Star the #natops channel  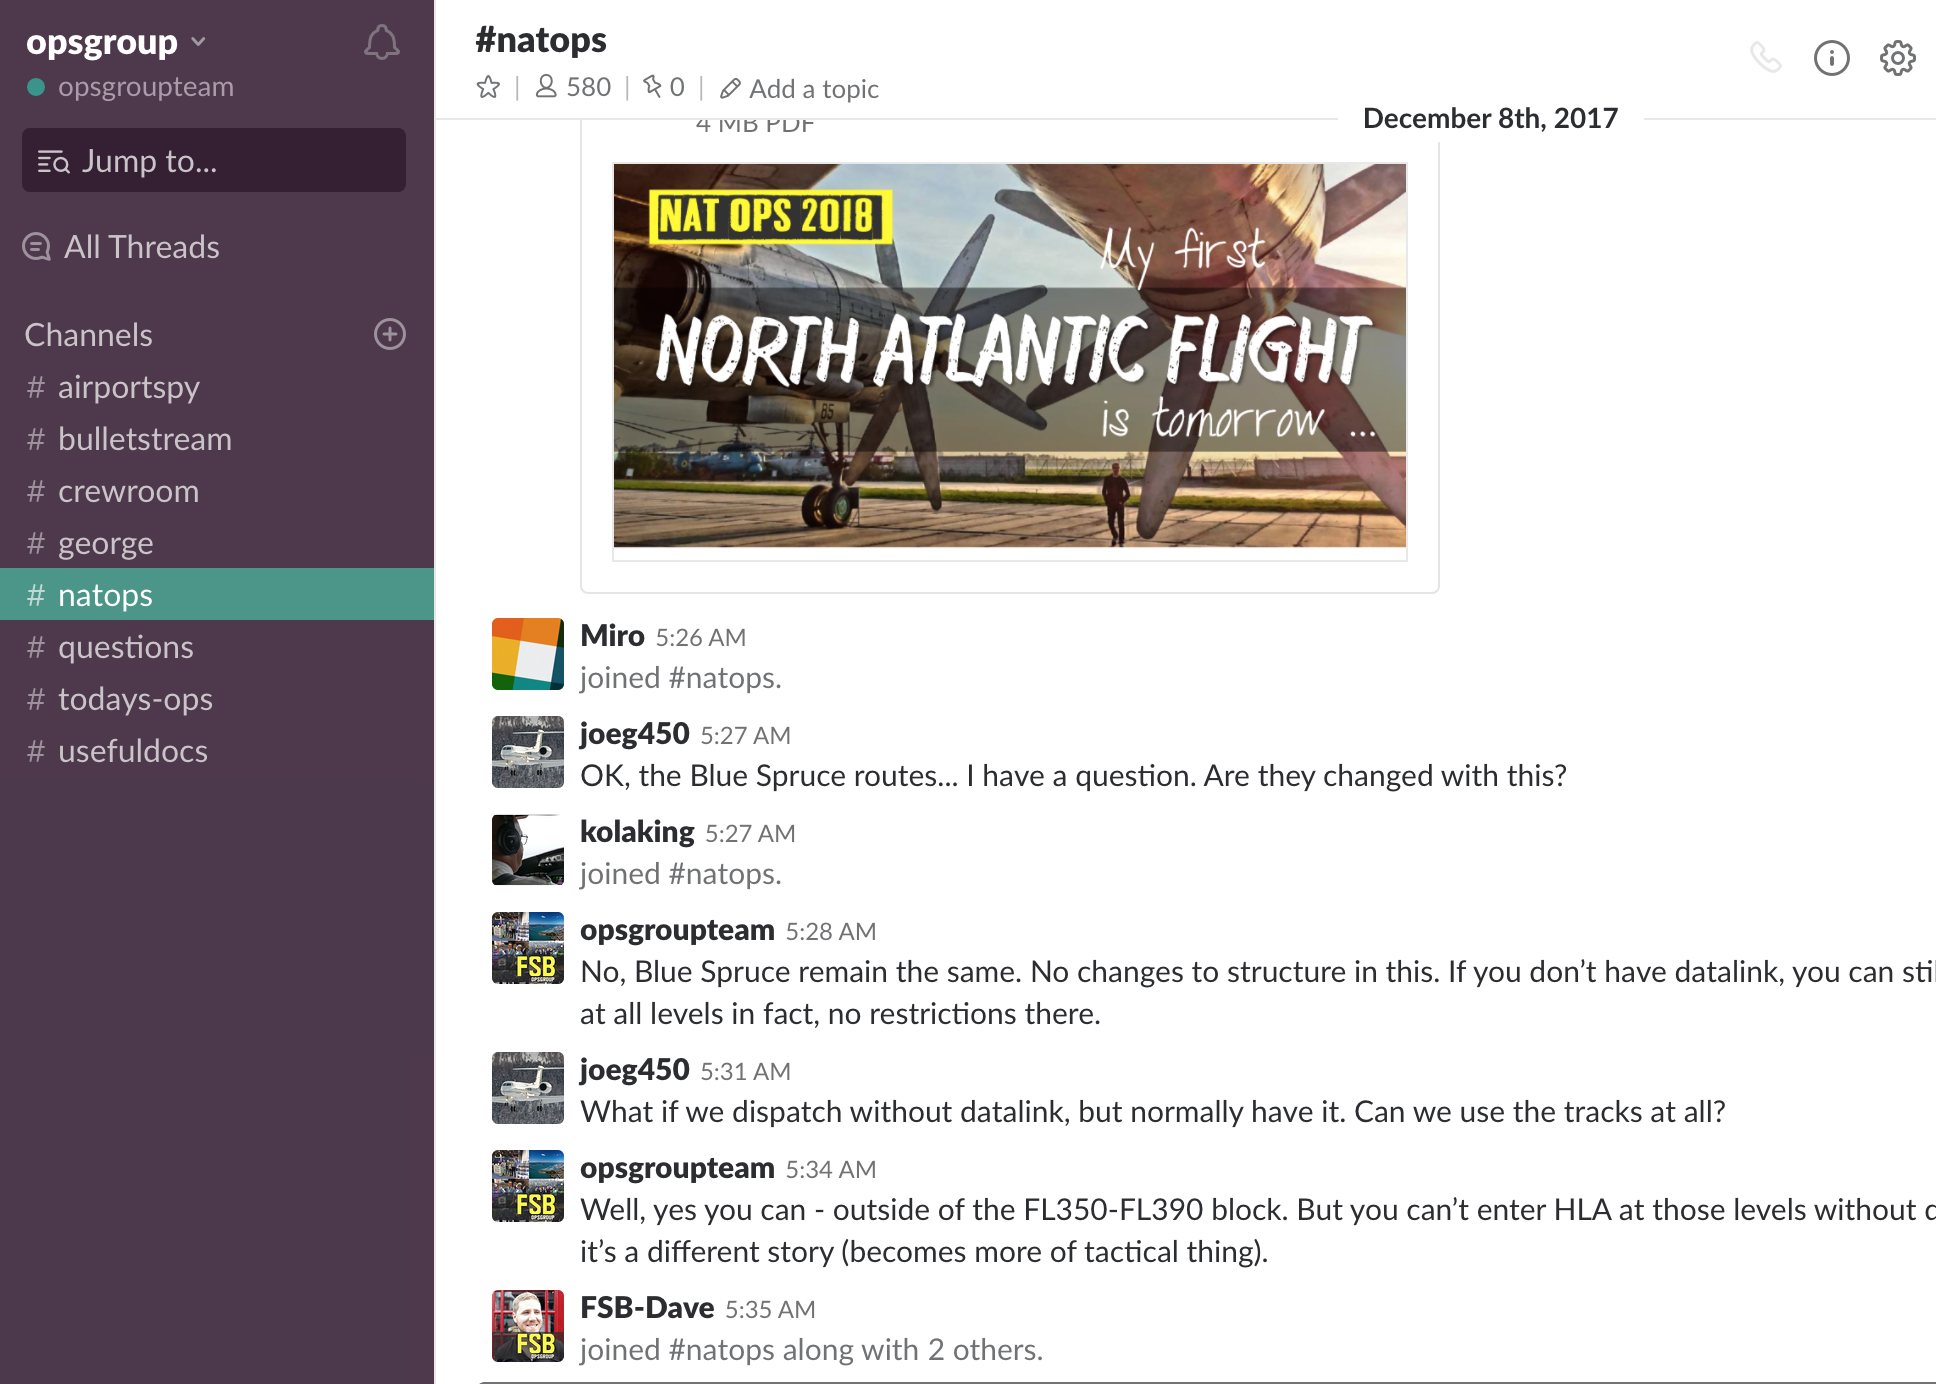click(x=488, y=88)
